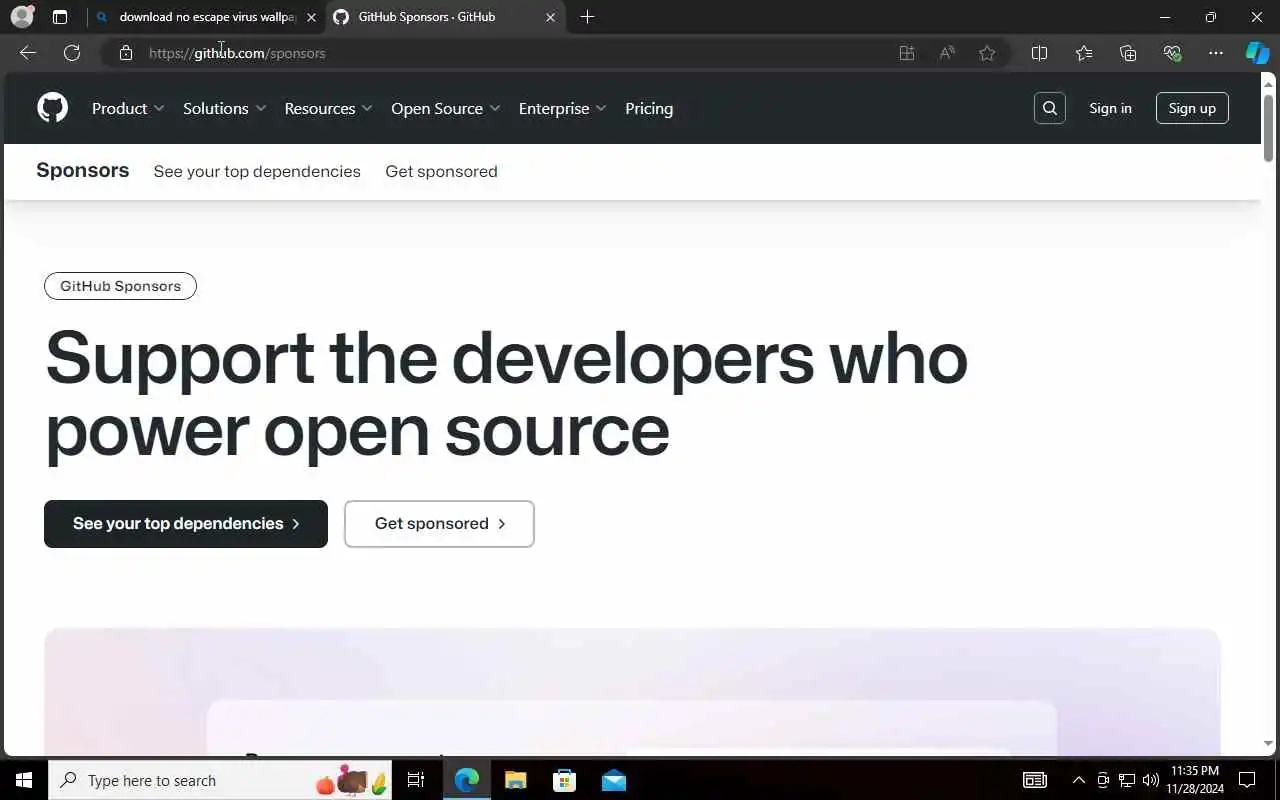
Task: Open Microsoft Store from the taskbar
Action: coord(565,780)
